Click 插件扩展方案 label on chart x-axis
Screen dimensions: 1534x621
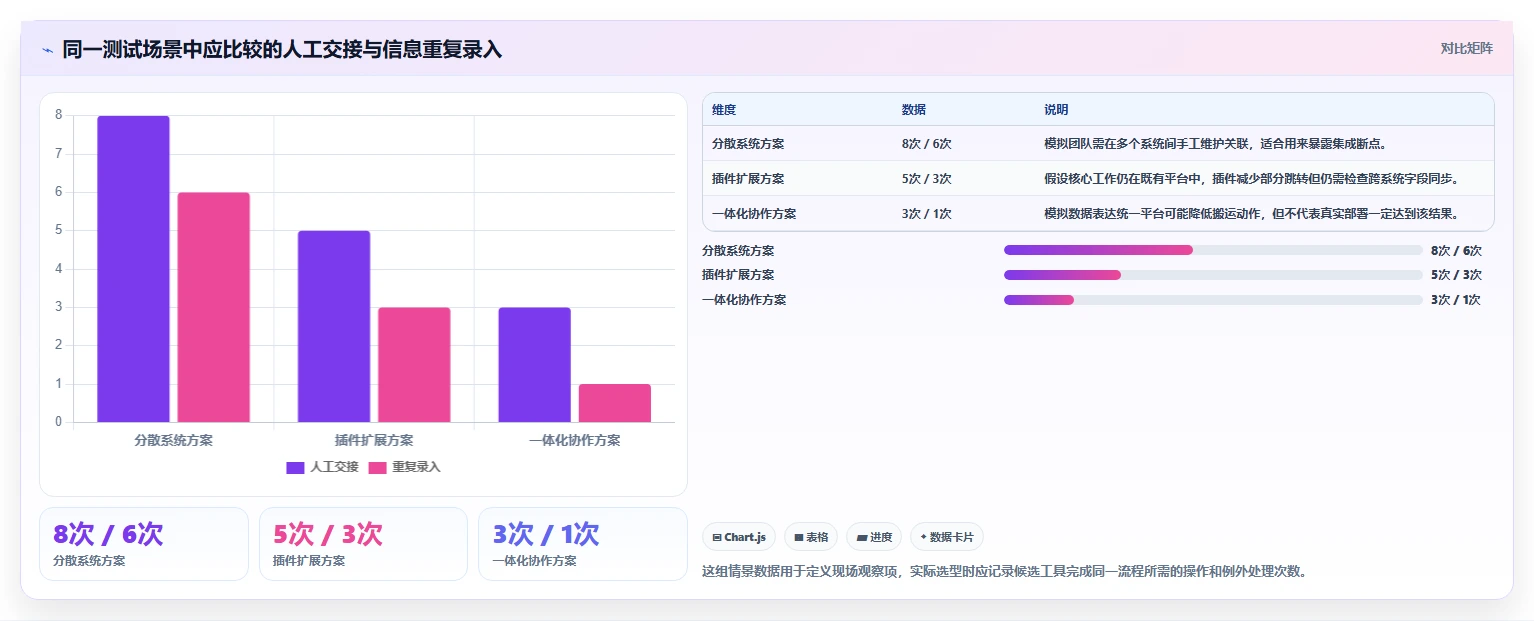click(374, 440)
